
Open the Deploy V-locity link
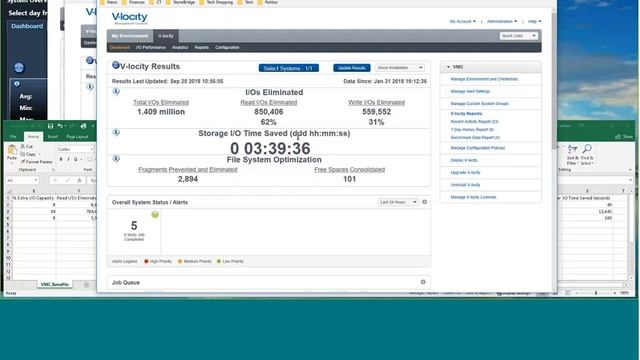tap(464, 160)
